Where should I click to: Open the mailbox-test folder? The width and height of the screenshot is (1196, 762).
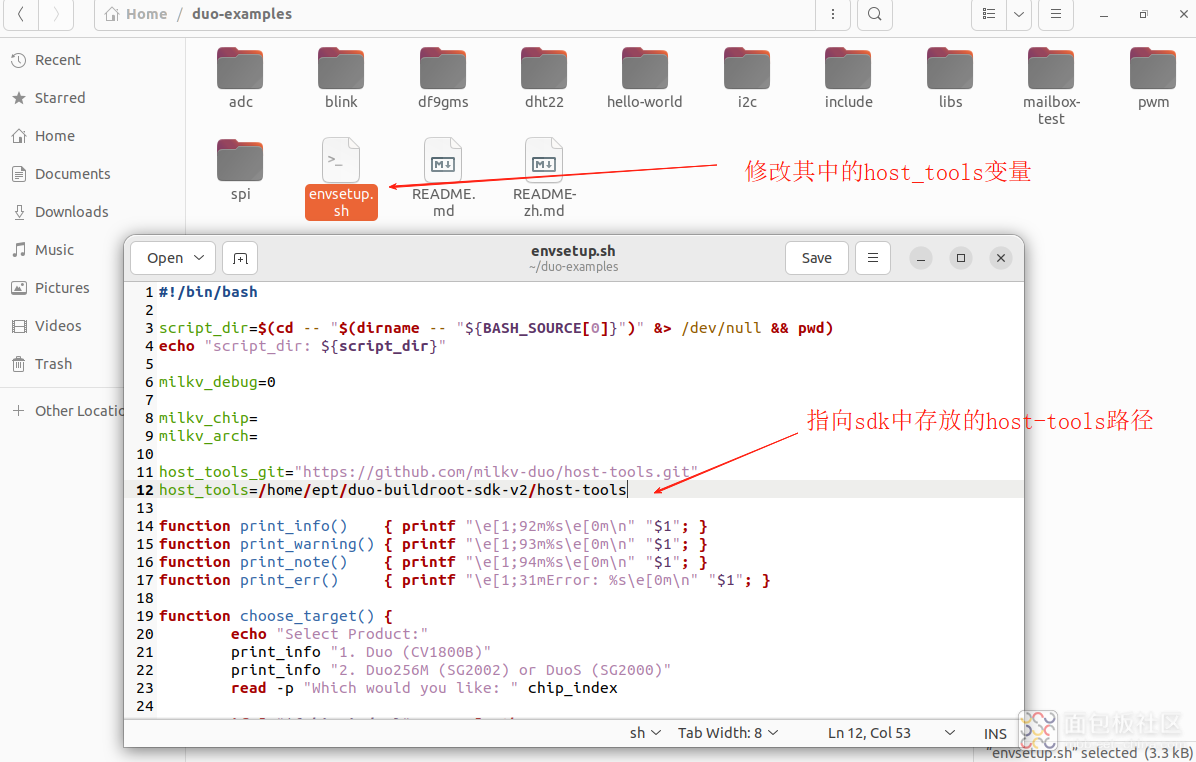click(1050, 86)
